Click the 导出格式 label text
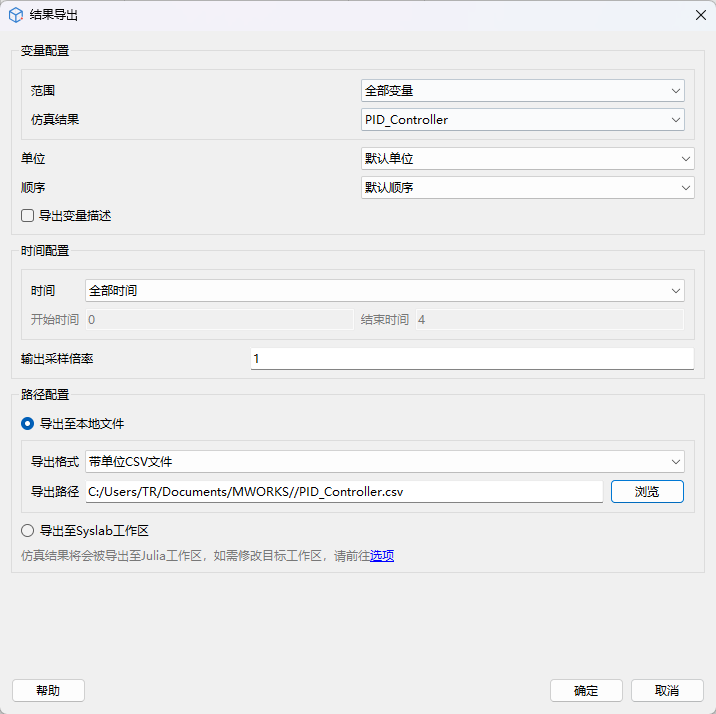 (x=55, y=462)
